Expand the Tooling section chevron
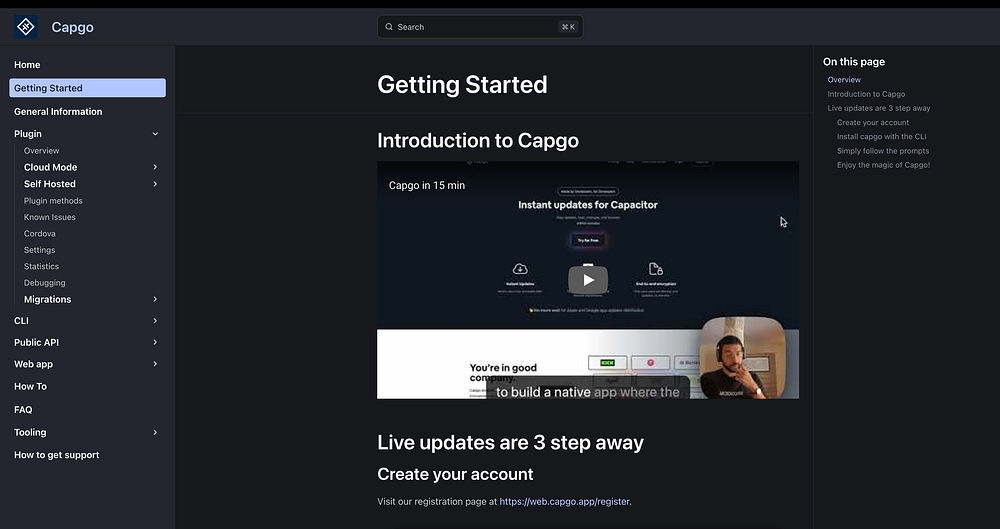The image size is (1000, 529). [x=155, y=433]
